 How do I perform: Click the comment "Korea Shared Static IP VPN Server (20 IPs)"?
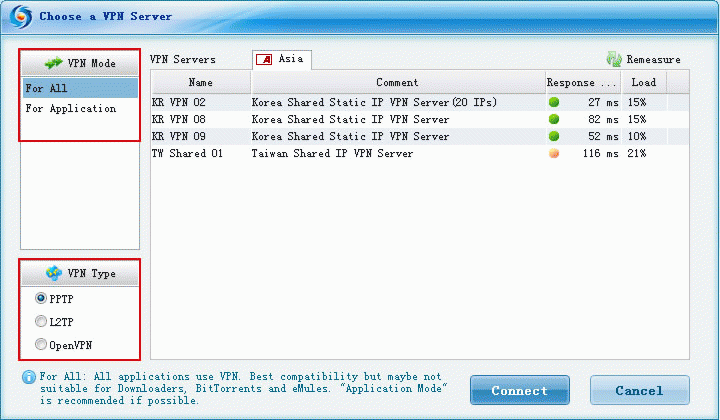click(x=374, y=102)
